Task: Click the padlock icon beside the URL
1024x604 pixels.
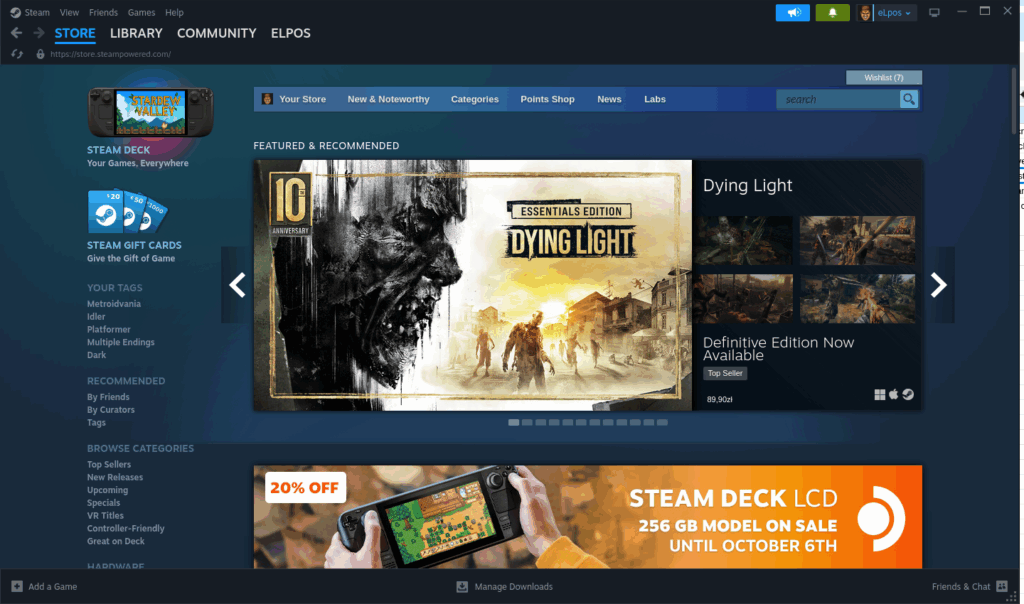Action: pos(40,54)
